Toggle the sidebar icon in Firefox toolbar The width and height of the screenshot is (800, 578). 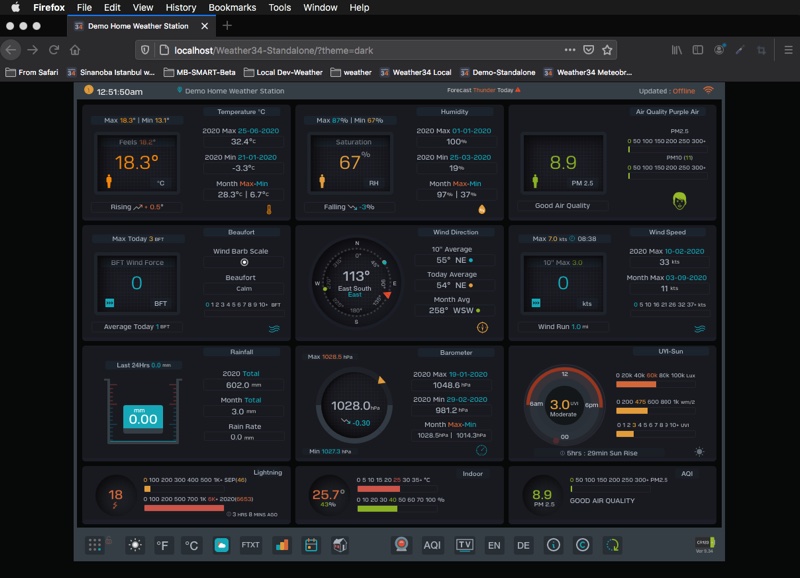tap(697, 49)
